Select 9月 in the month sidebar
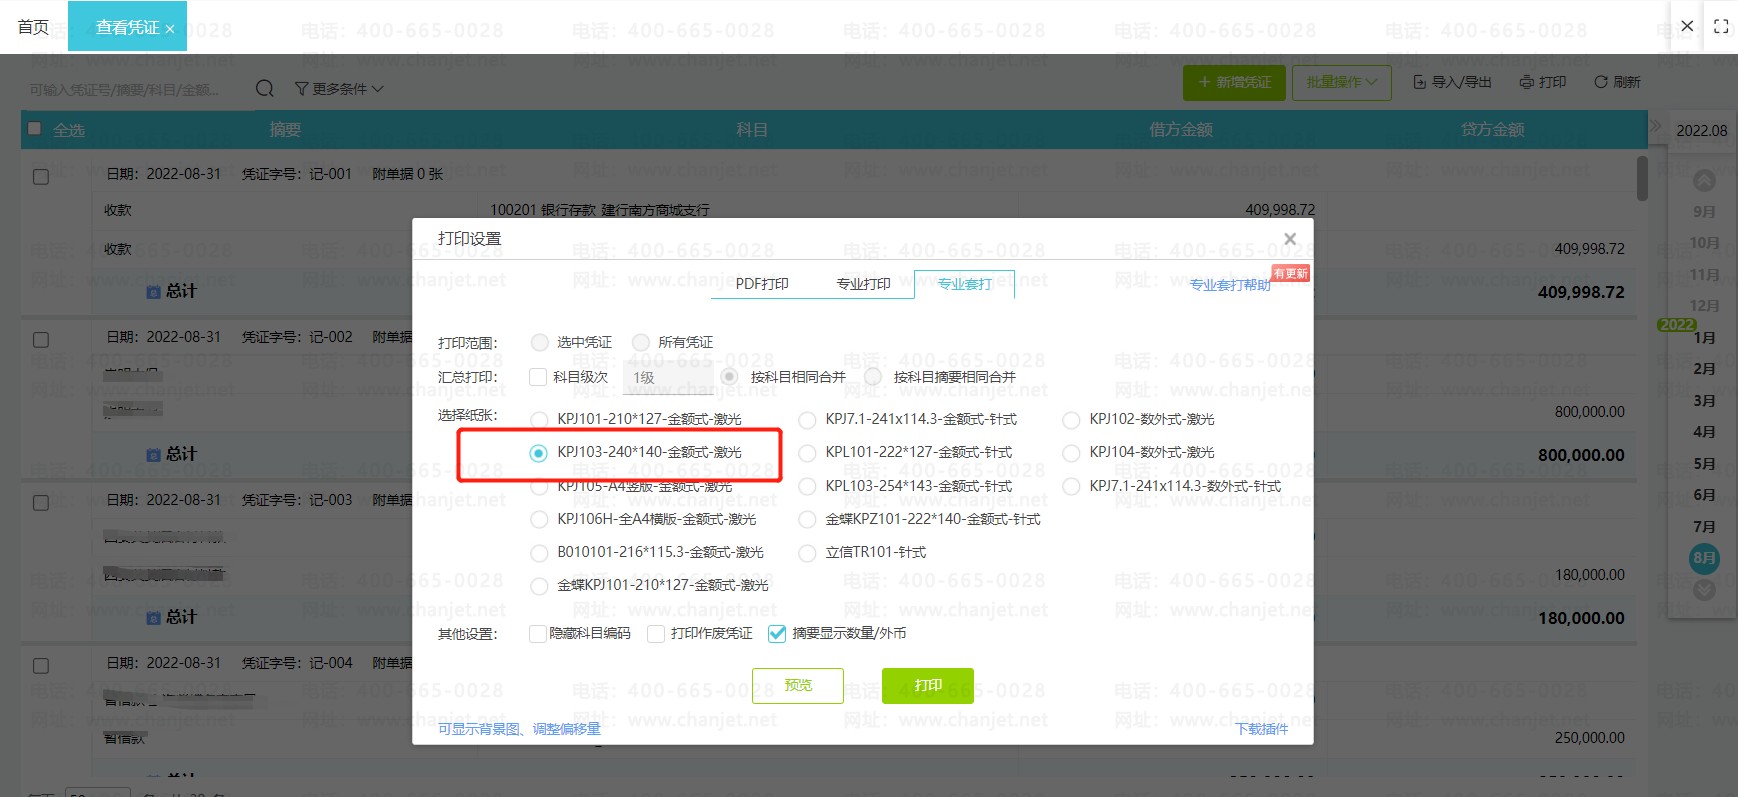 [x=1704, y=212]
